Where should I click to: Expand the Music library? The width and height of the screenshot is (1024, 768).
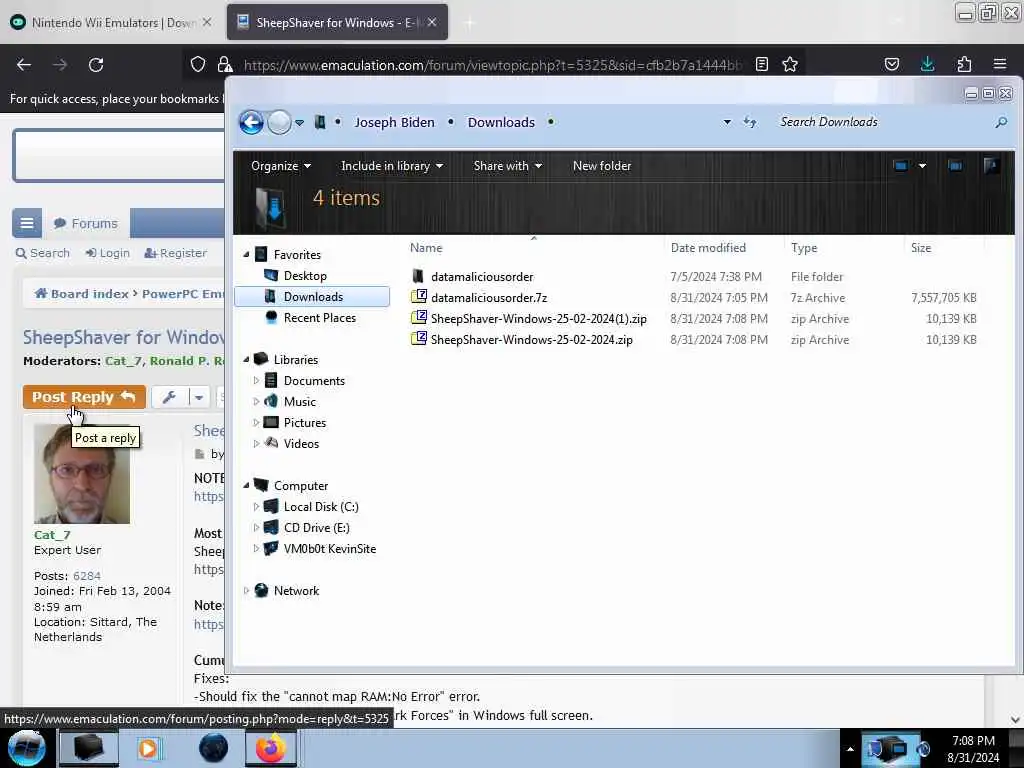(256, 401)
